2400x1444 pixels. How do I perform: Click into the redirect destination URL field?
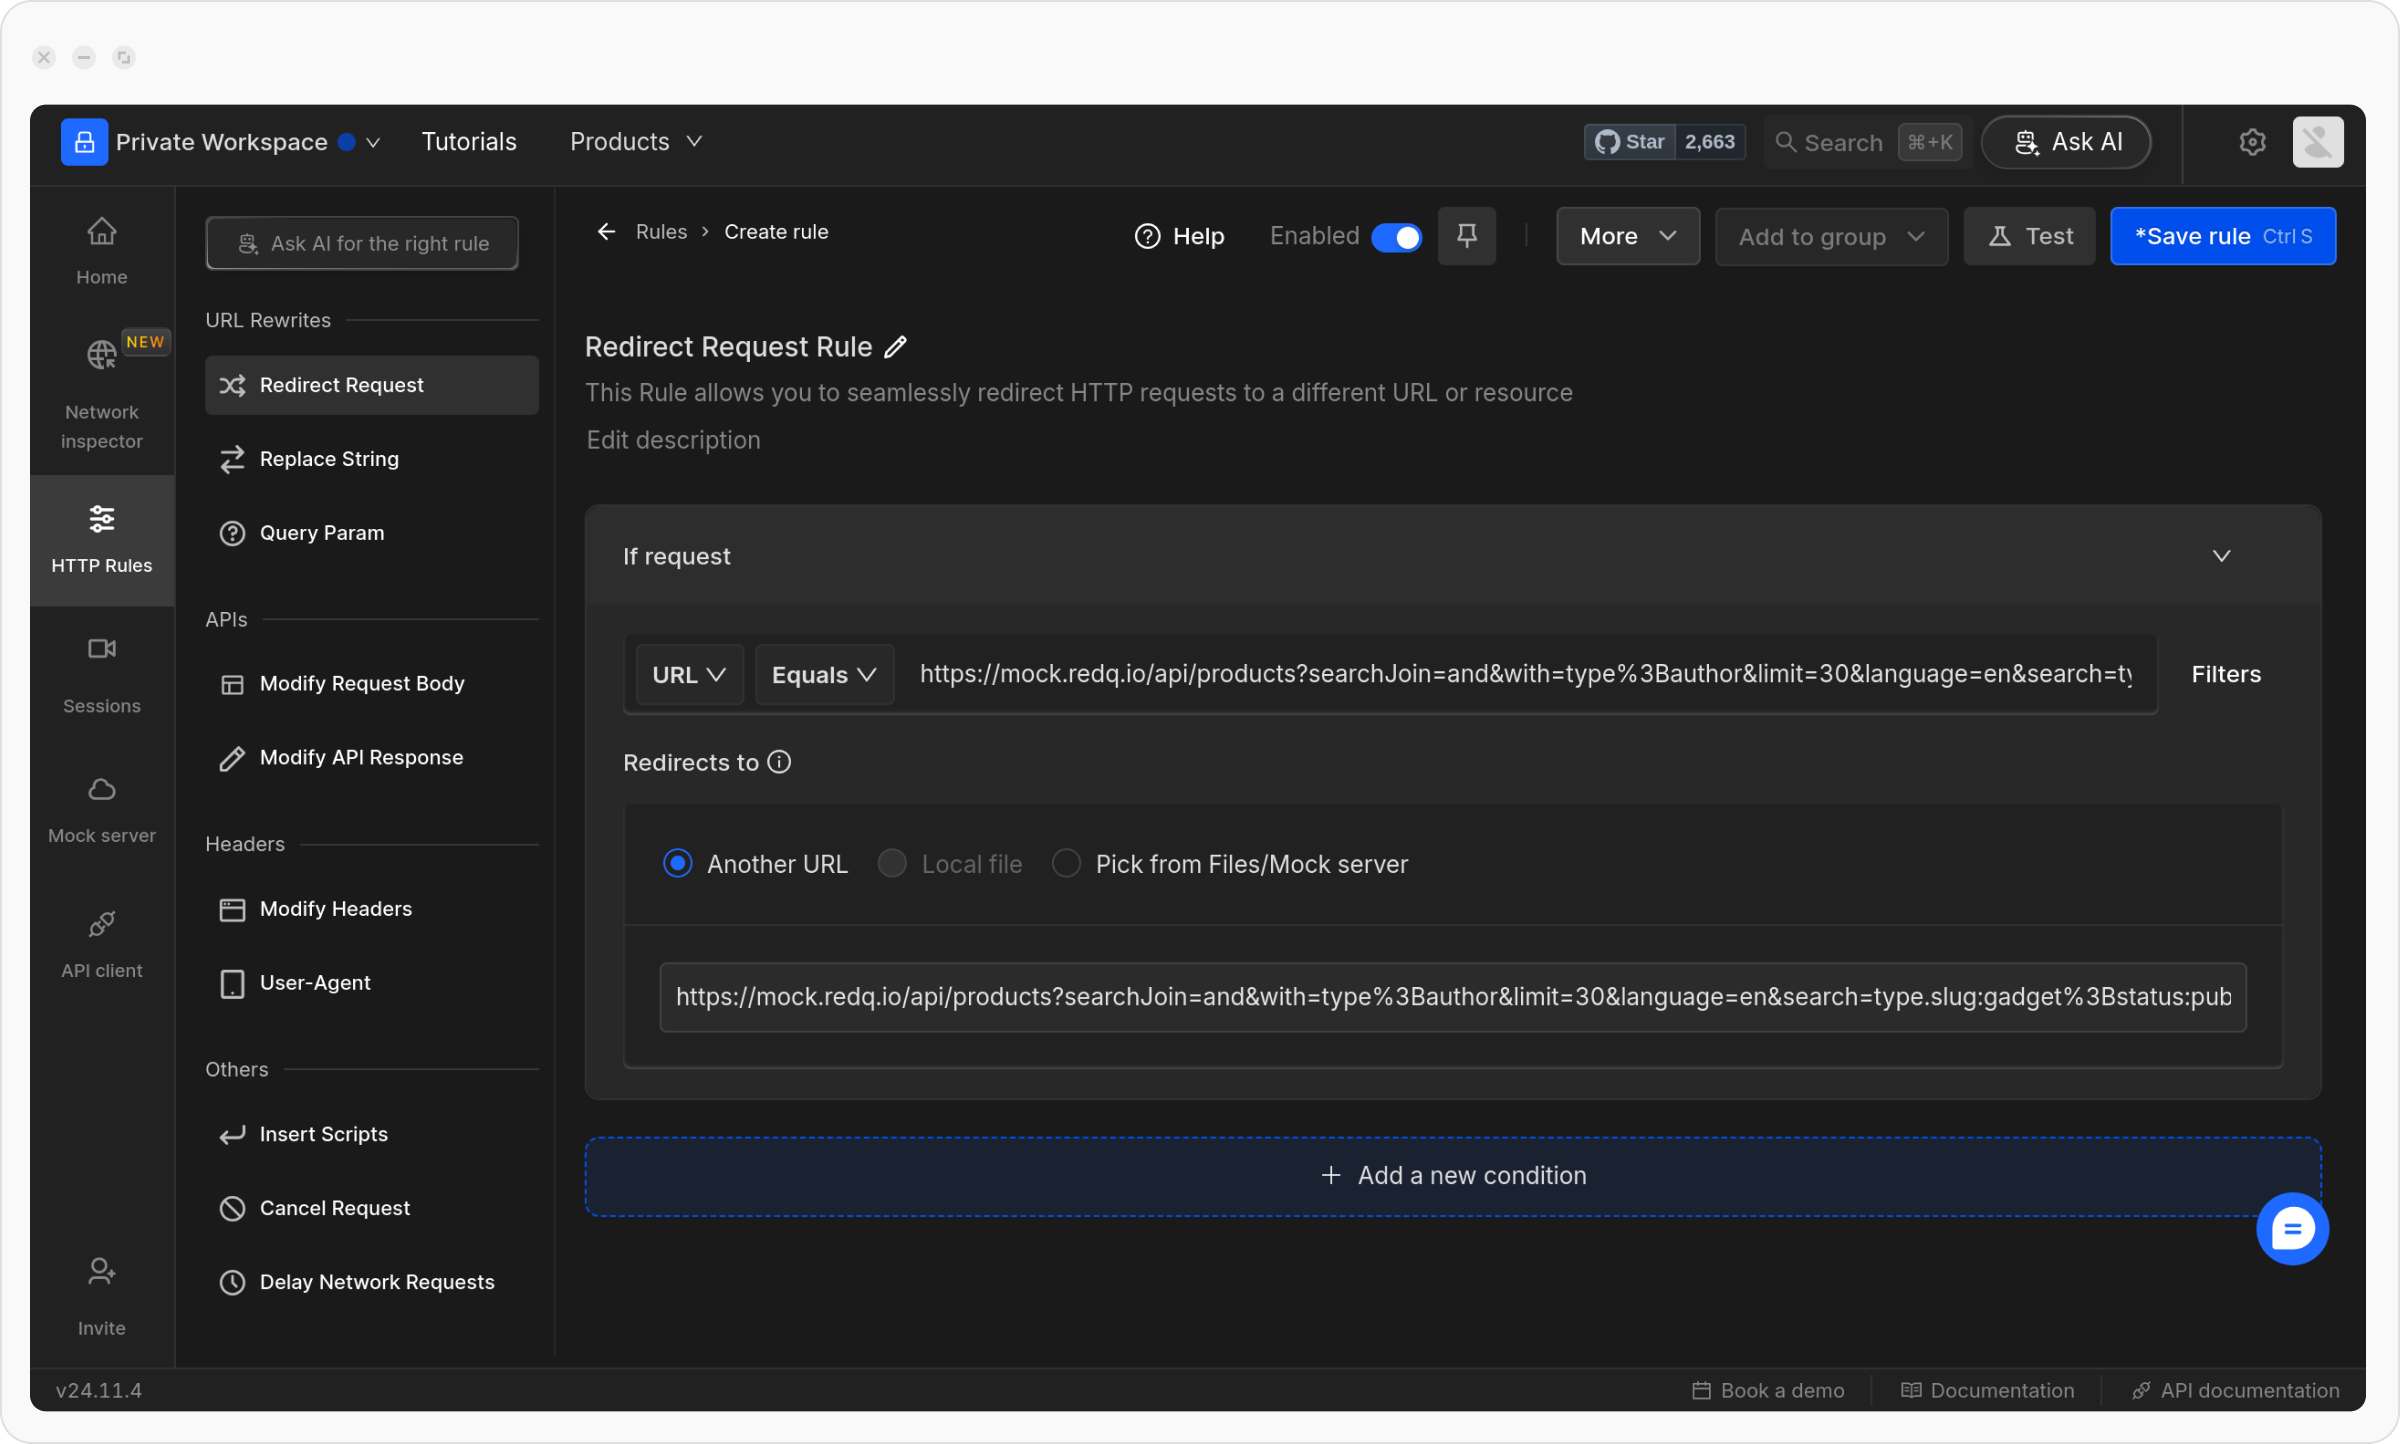[1452, 997]
